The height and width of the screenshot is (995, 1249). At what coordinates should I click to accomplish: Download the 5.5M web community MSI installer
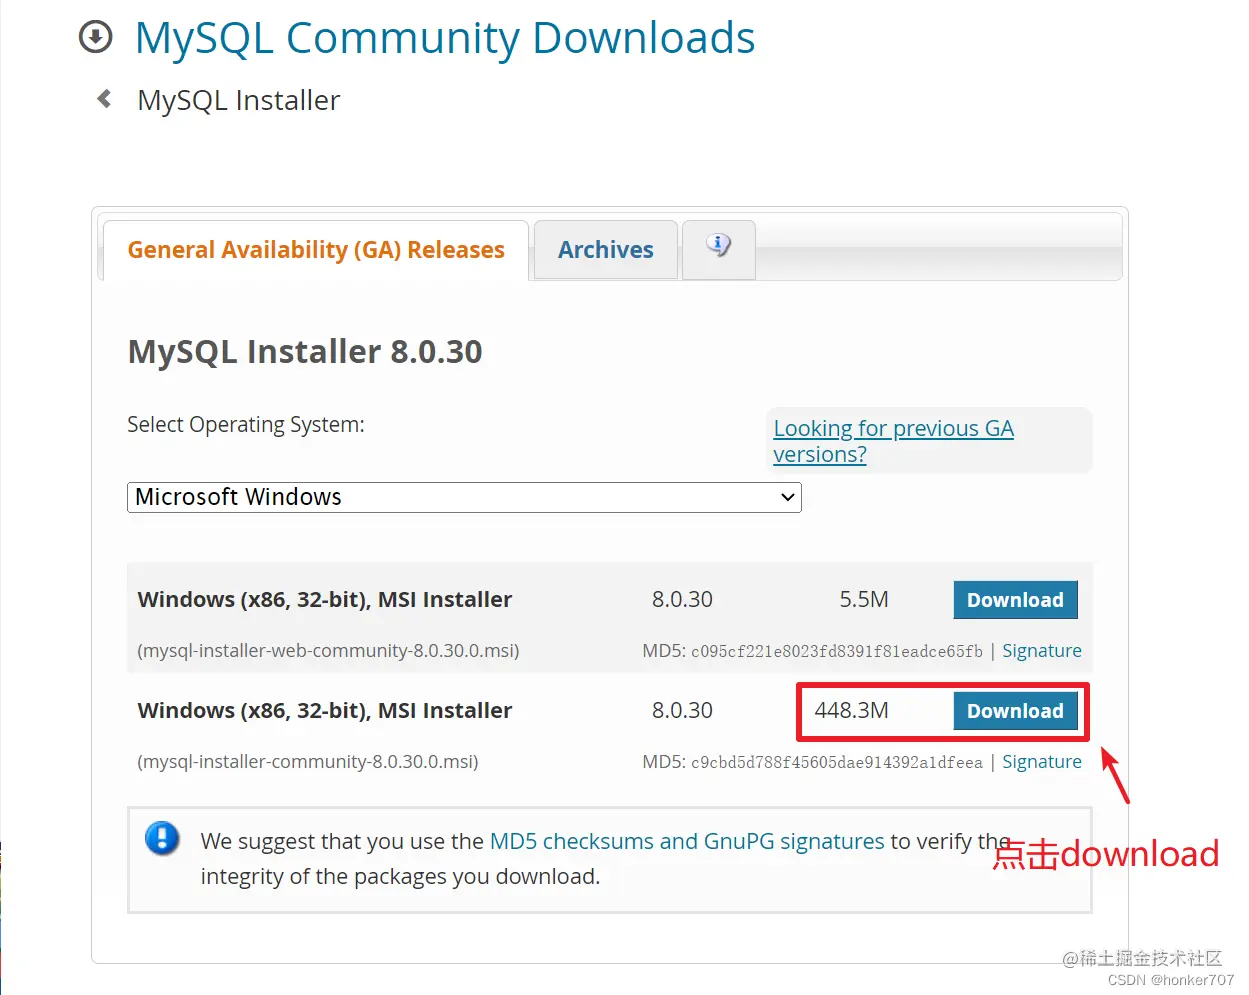click(x=1015, y=600)
